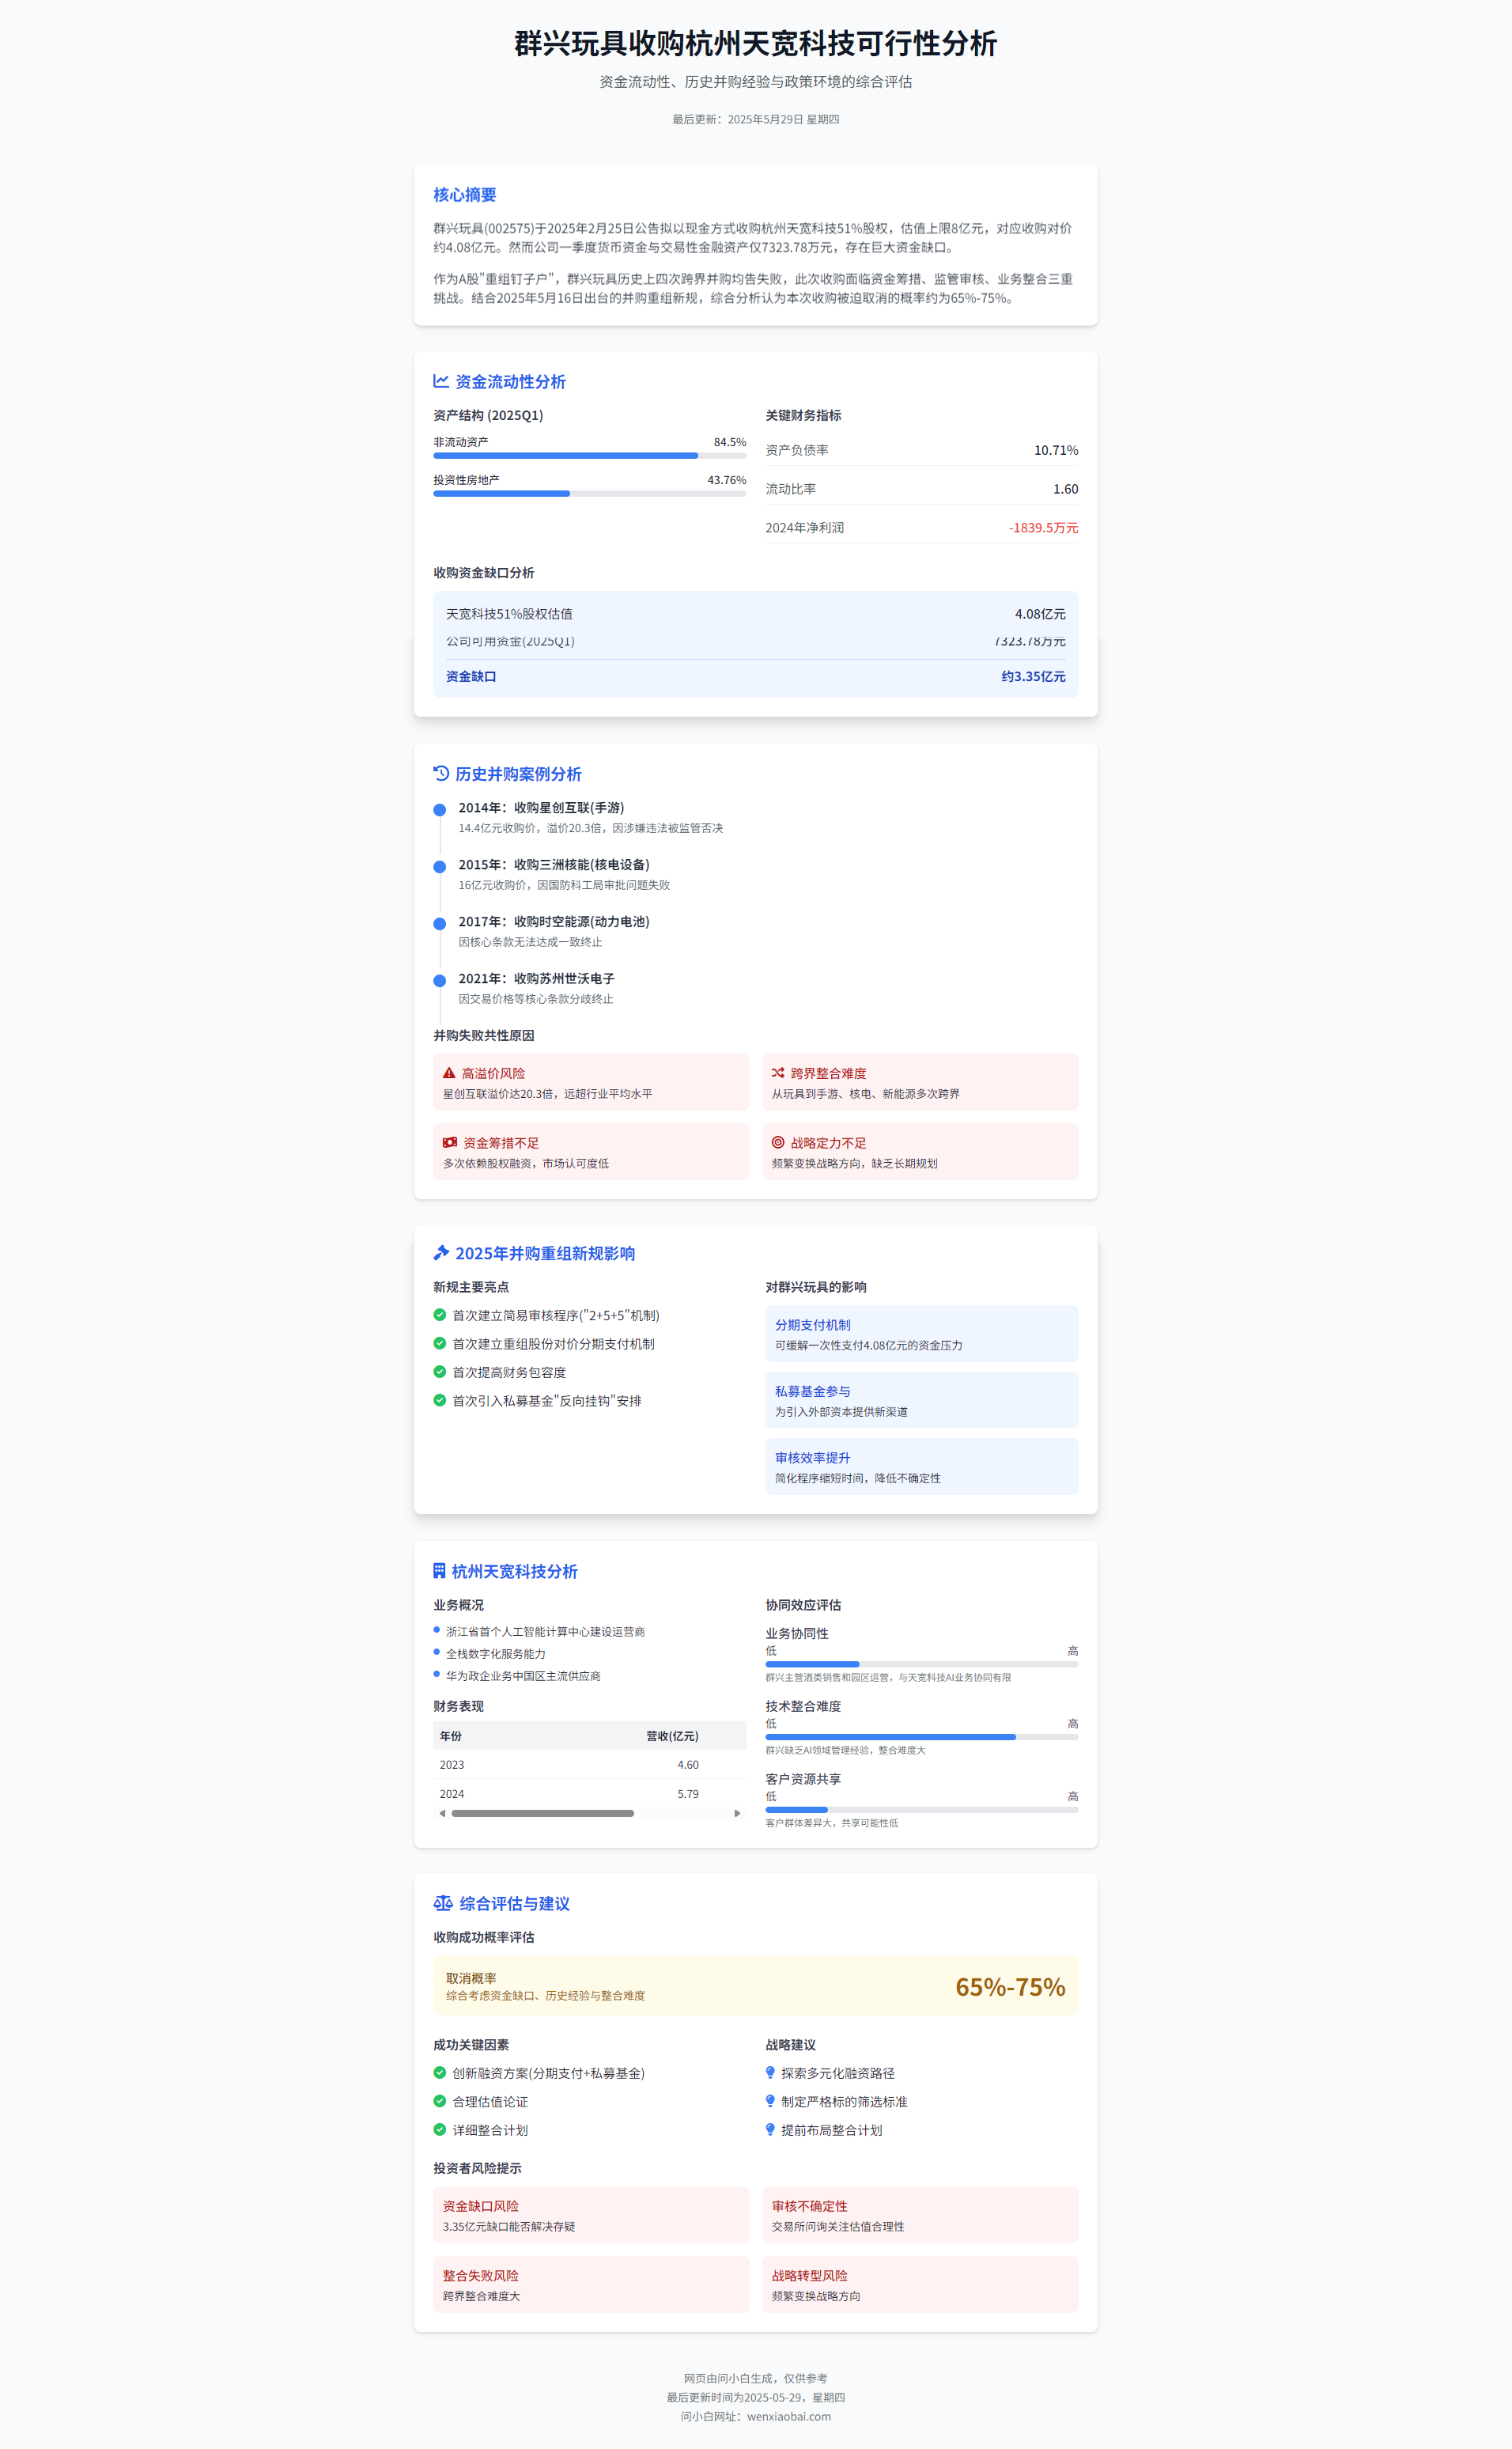Click the timeline dot for 2014年 收购星创互联
1512x2449 pixels.
(x=439, y=810)
